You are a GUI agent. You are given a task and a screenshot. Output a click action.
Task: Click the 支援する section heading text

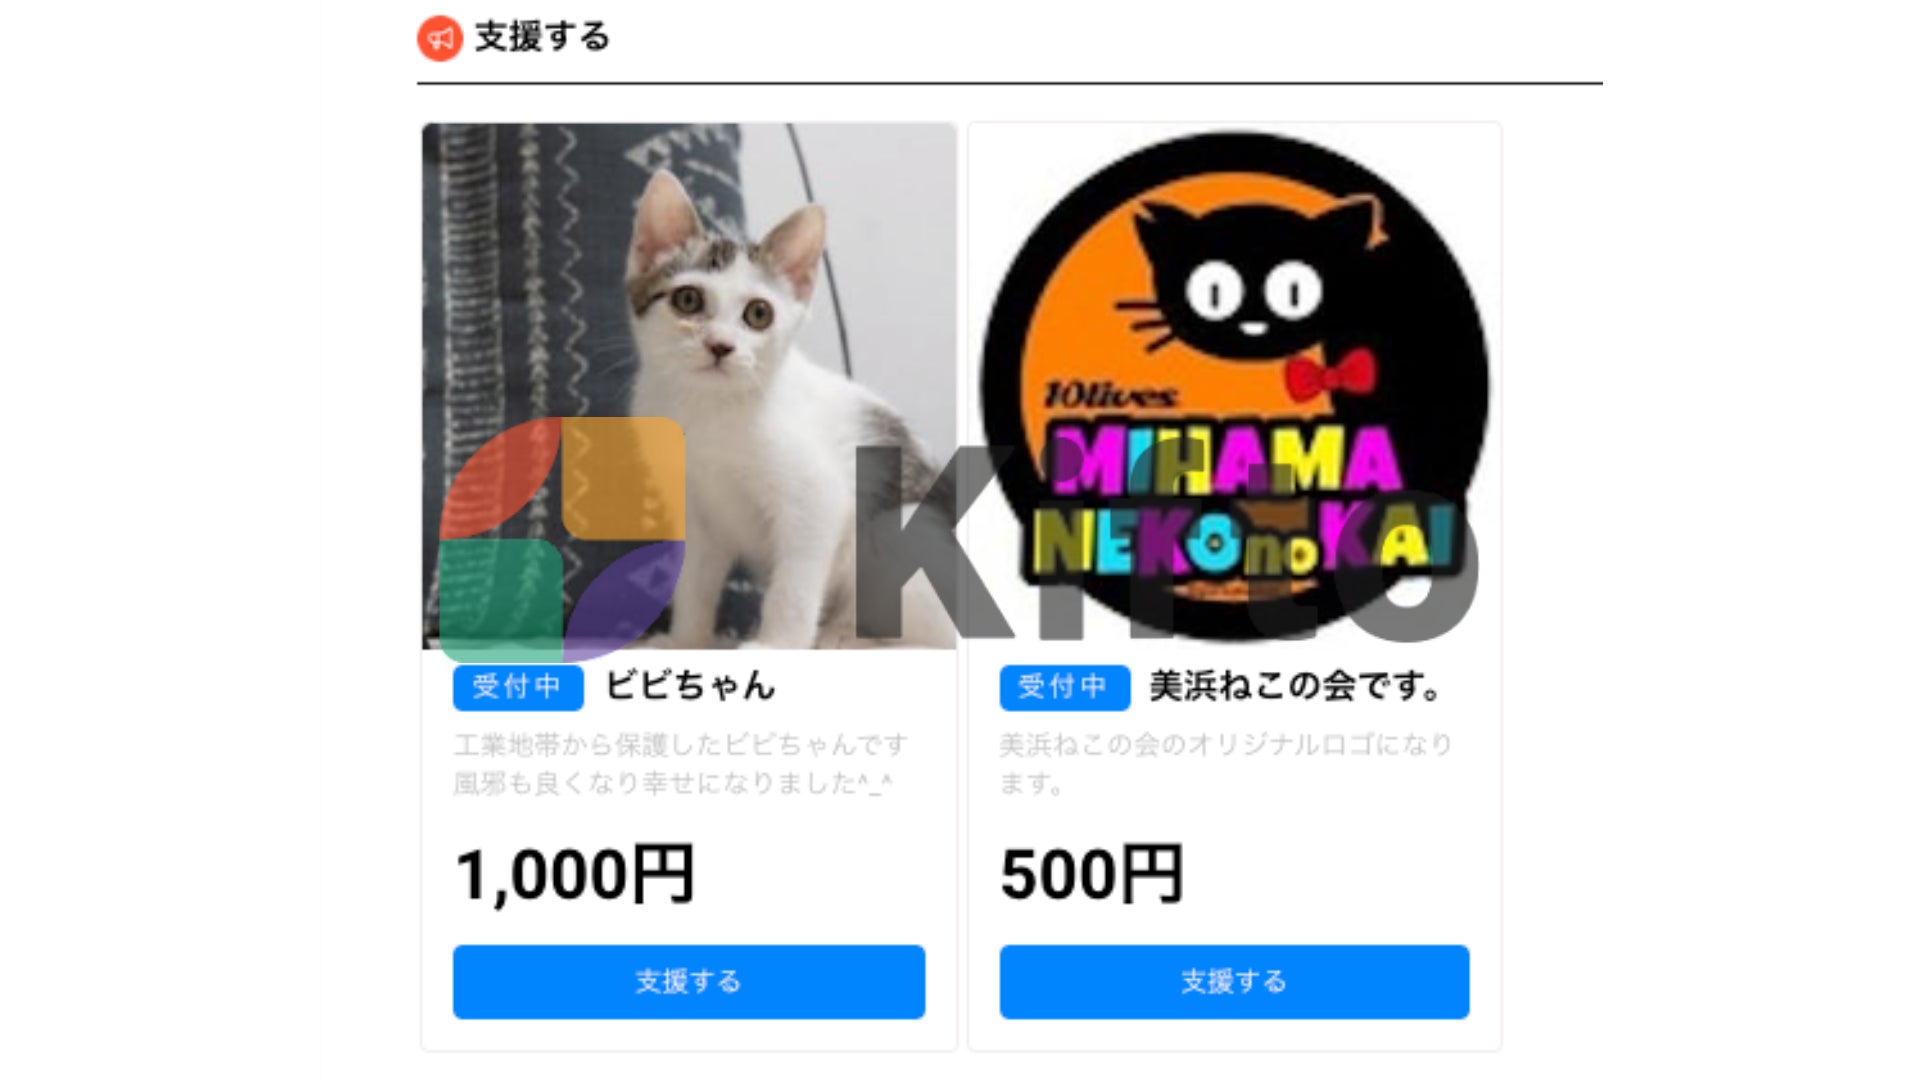[x=542, y=37]
